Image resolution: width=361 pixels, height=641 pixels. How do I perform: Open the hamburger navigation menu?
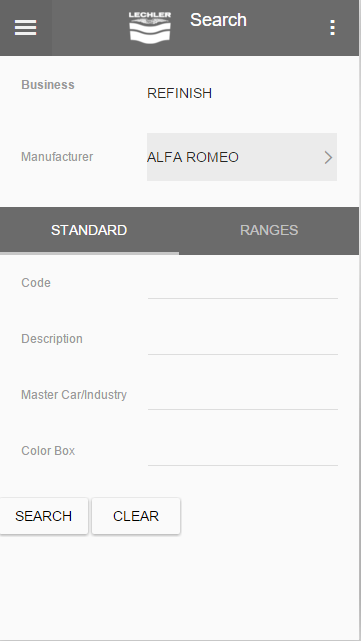point(25,27)
